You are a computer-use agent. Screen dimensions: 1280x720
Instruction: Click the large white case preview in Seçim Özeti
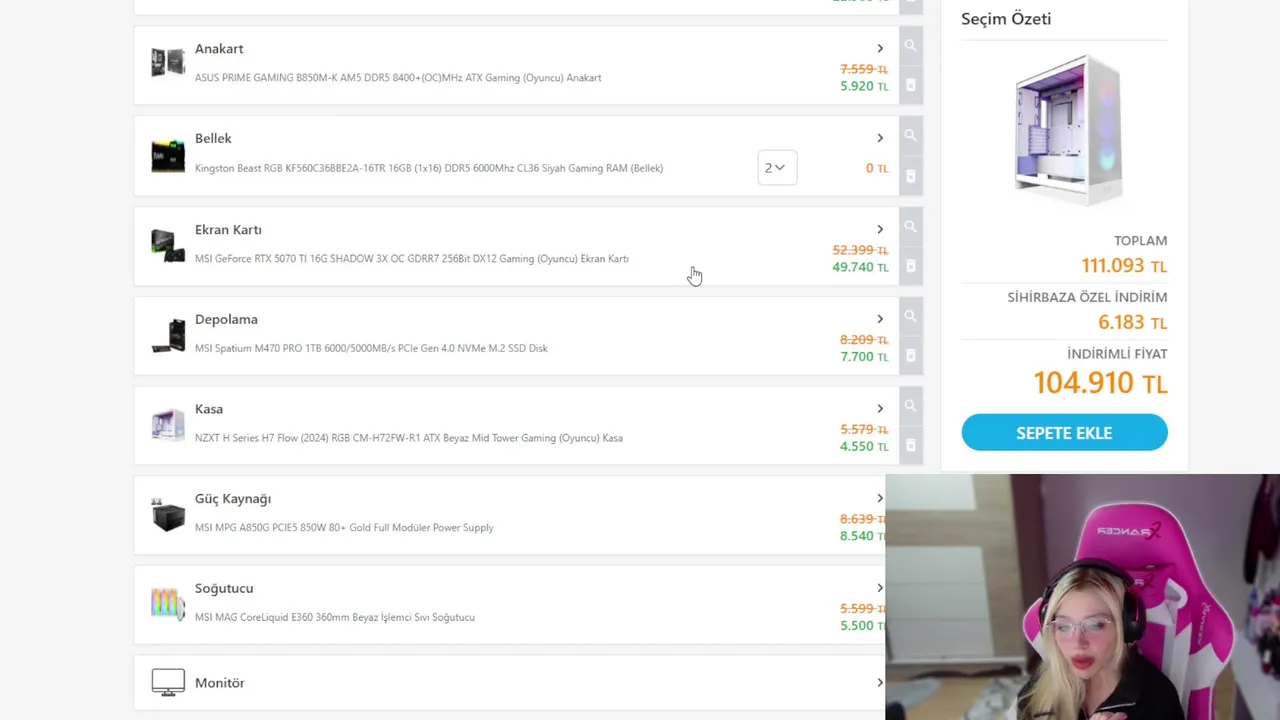click(1069, 130)
